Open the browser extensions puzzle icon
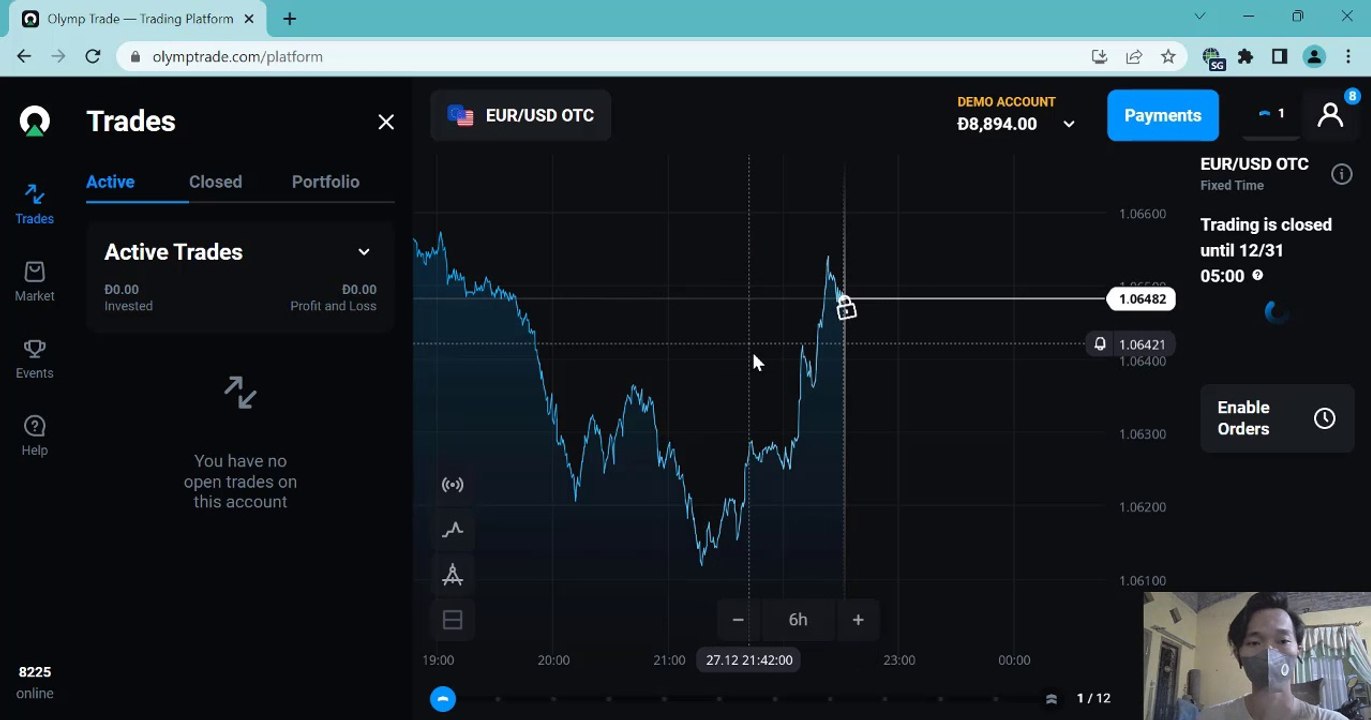Image resolution: width=1371 pixels, height=720 pixels. tap(1245, 57)
